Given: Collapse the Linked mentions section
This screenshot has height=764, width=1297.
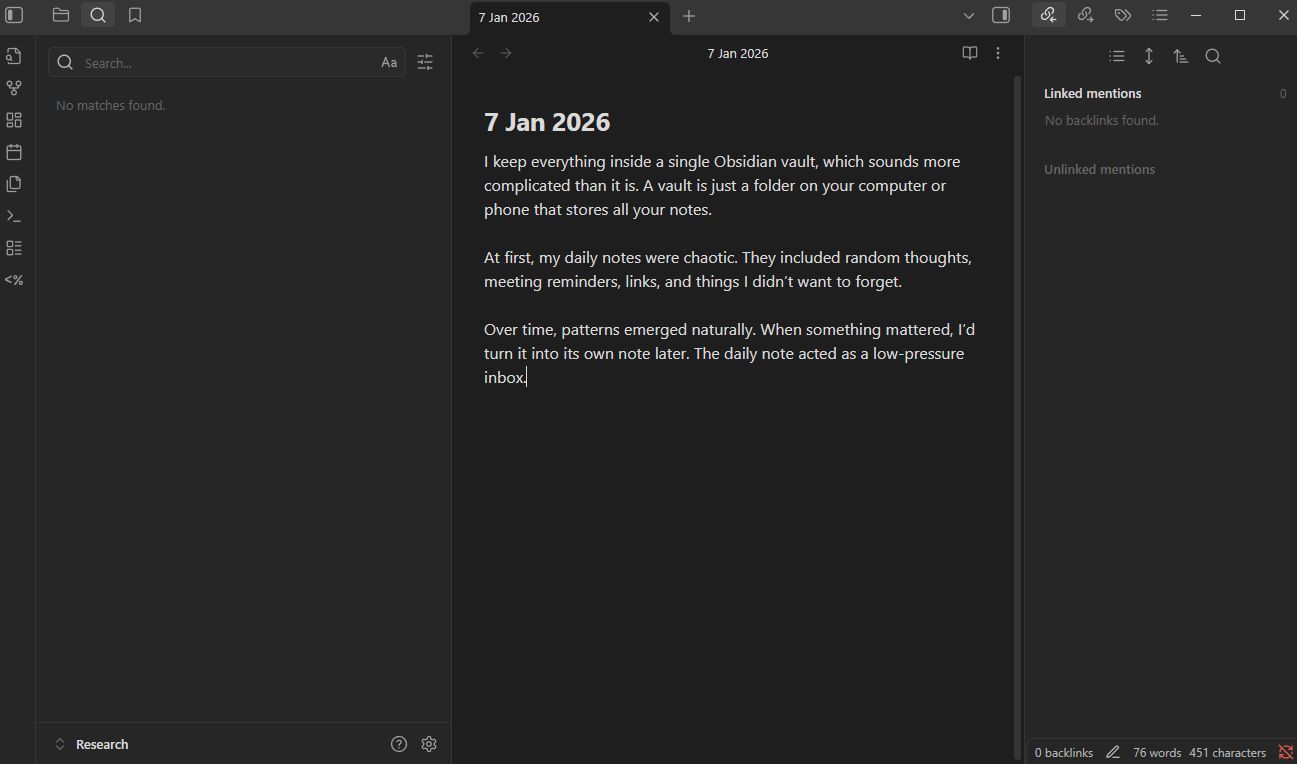Looking at the screenshot, I should coord(1092,93).
